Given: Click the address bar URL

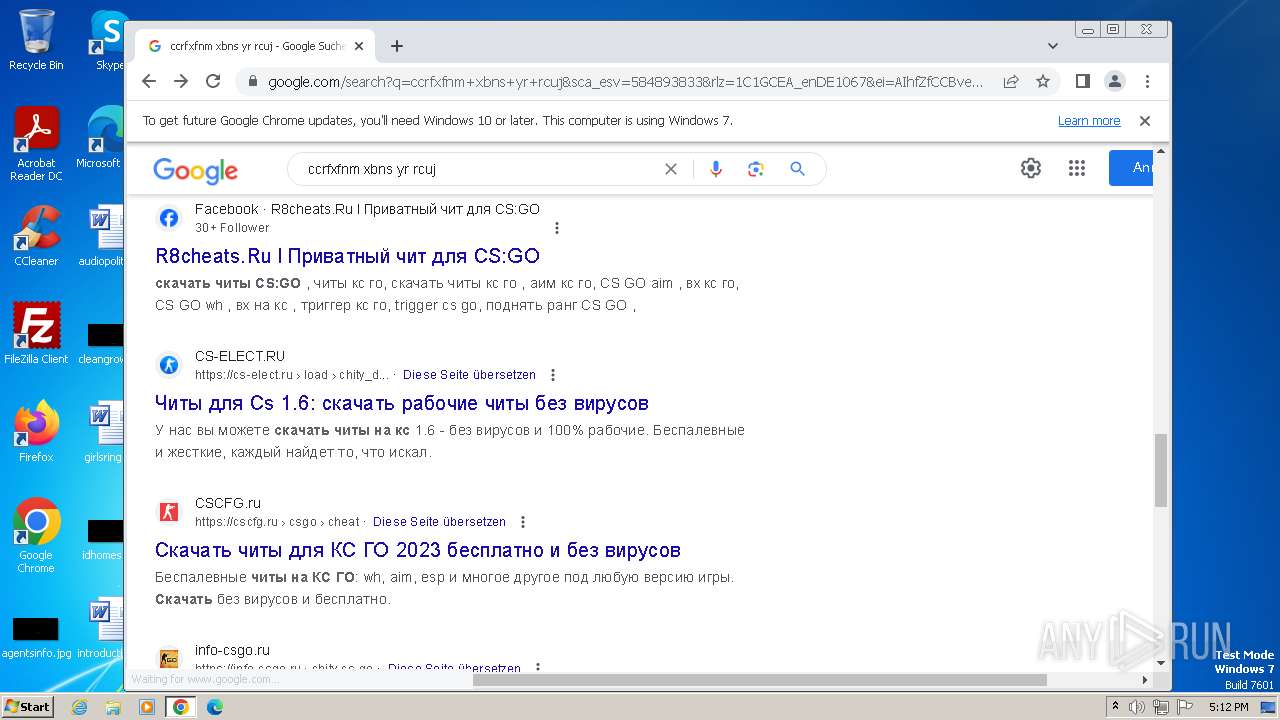Looking at the screenshot, I should tap(625, 81).
